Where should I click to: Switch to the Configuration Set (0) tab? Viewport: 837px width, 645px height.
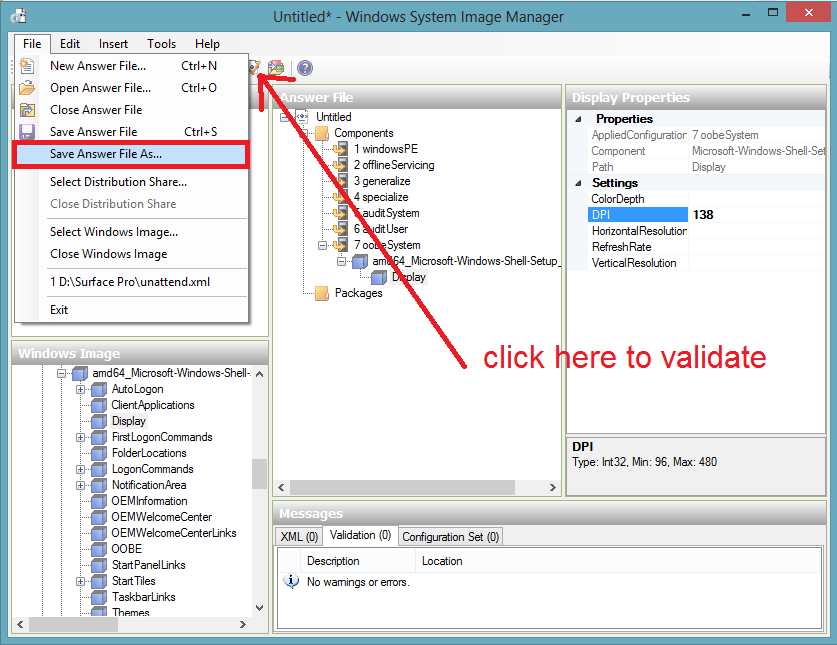[x=451, y=537]
